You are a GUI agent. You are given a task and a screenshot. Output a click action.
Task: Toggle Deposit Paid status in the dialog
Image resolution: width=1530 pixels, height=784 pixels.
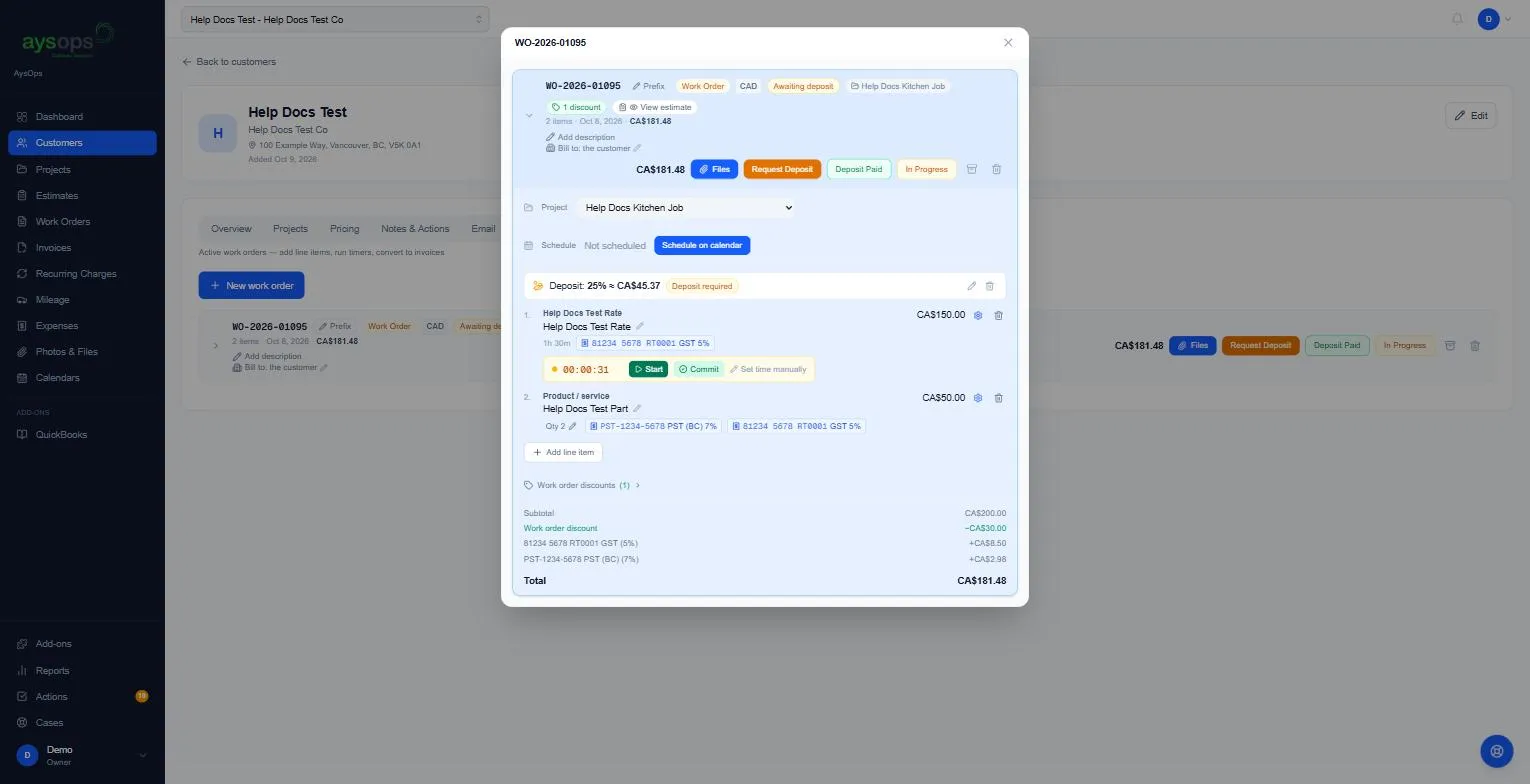(858, 169)
